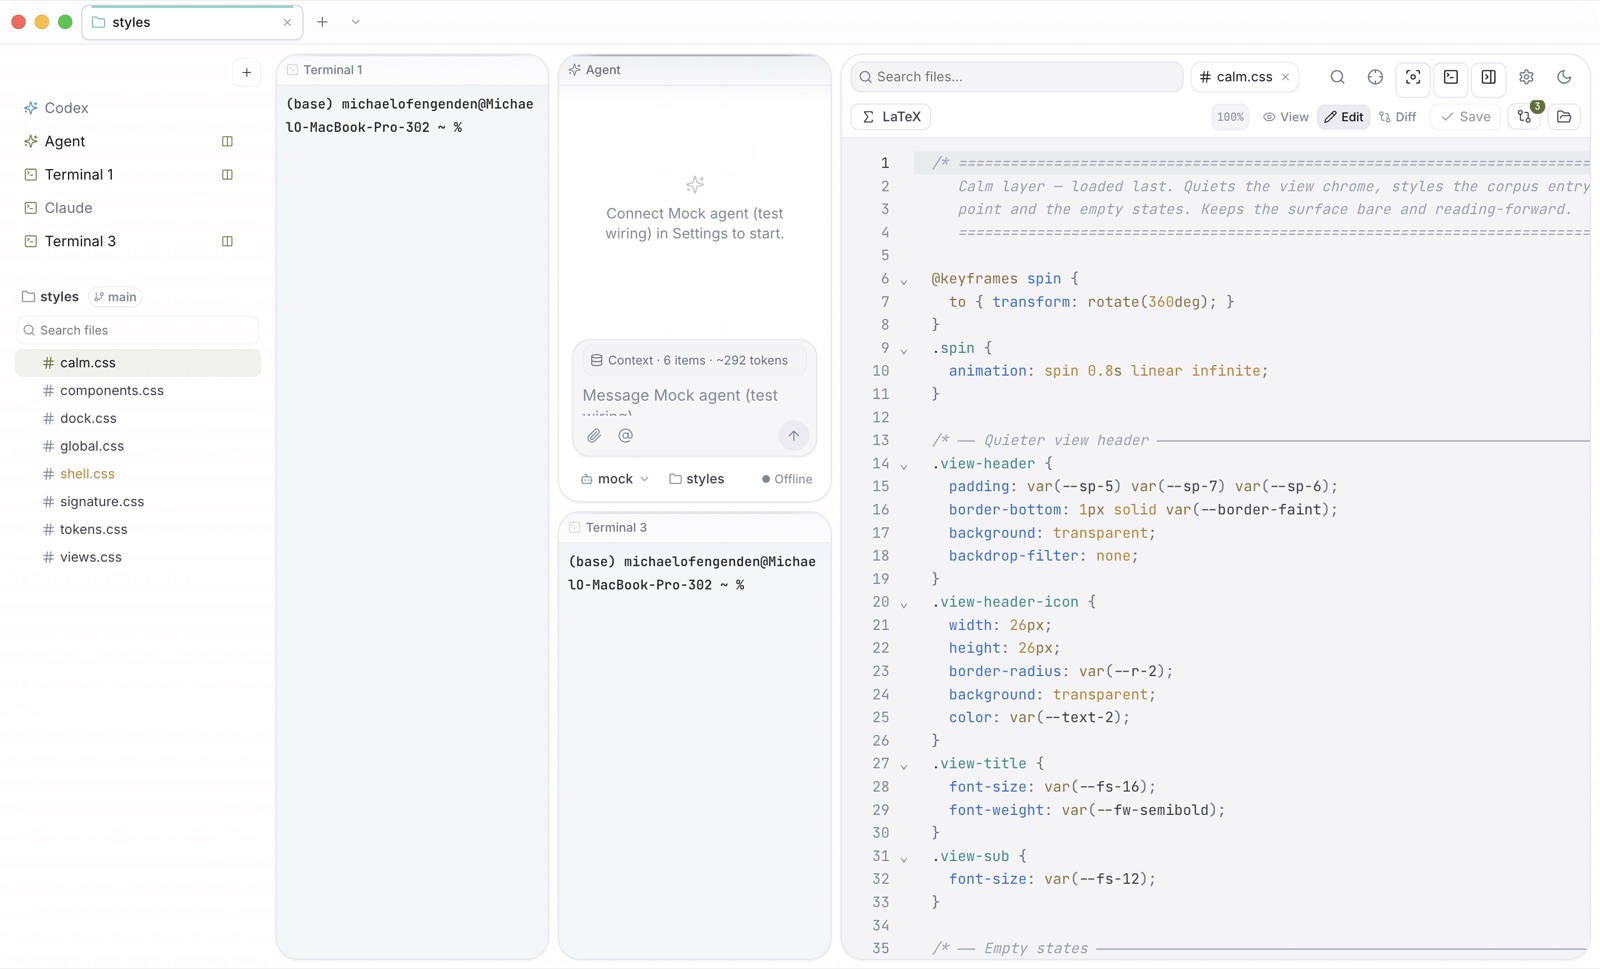This screenshot has width=1600, height=969.
Task: Toggle the terminal panel icon in editor toolbar
Action: click(x=1451, y=77)
